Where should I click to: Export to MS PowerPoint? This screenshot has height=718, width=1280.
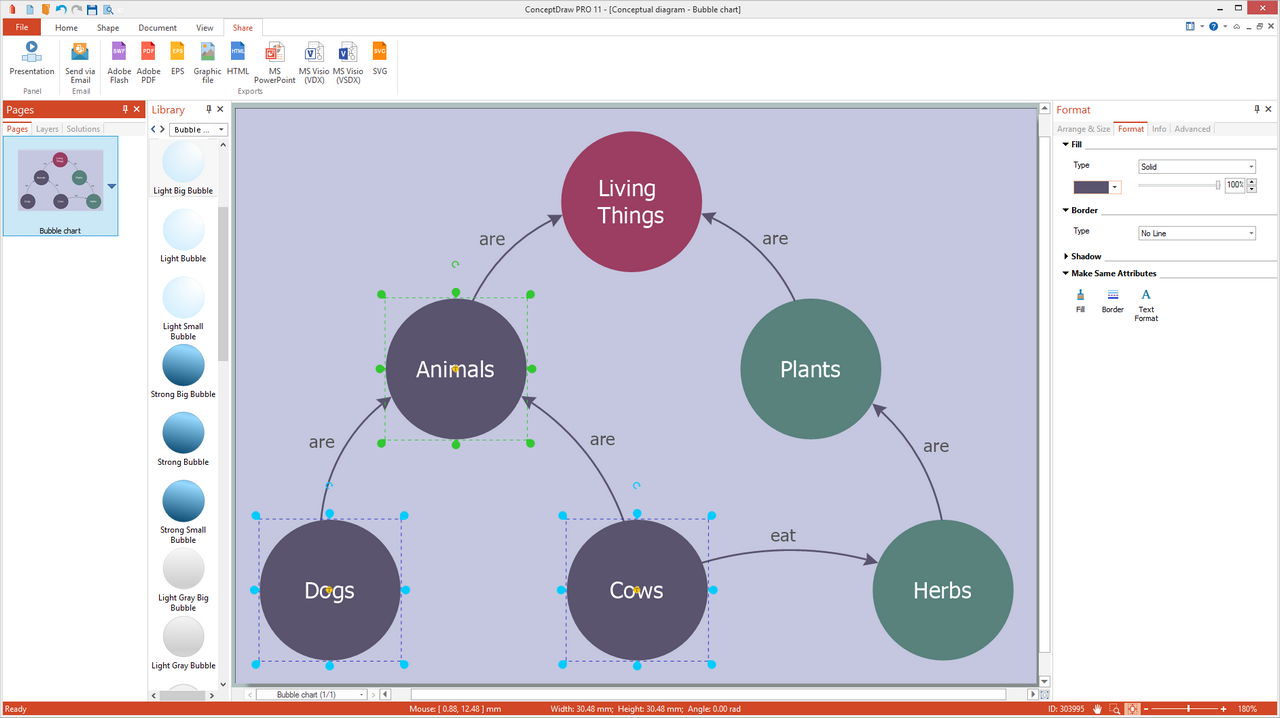tap(274, 62)
